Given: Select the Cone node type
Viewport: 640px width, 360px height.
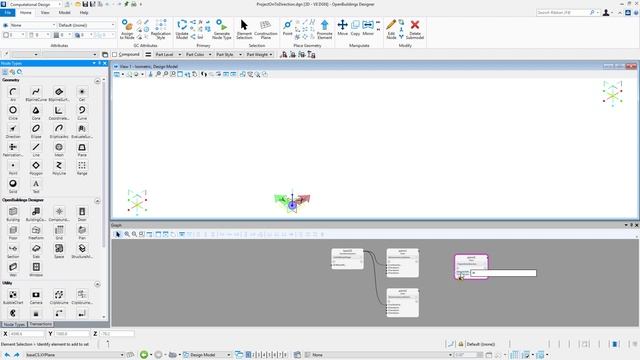Looking at the screenshot, I should point(36,112).
